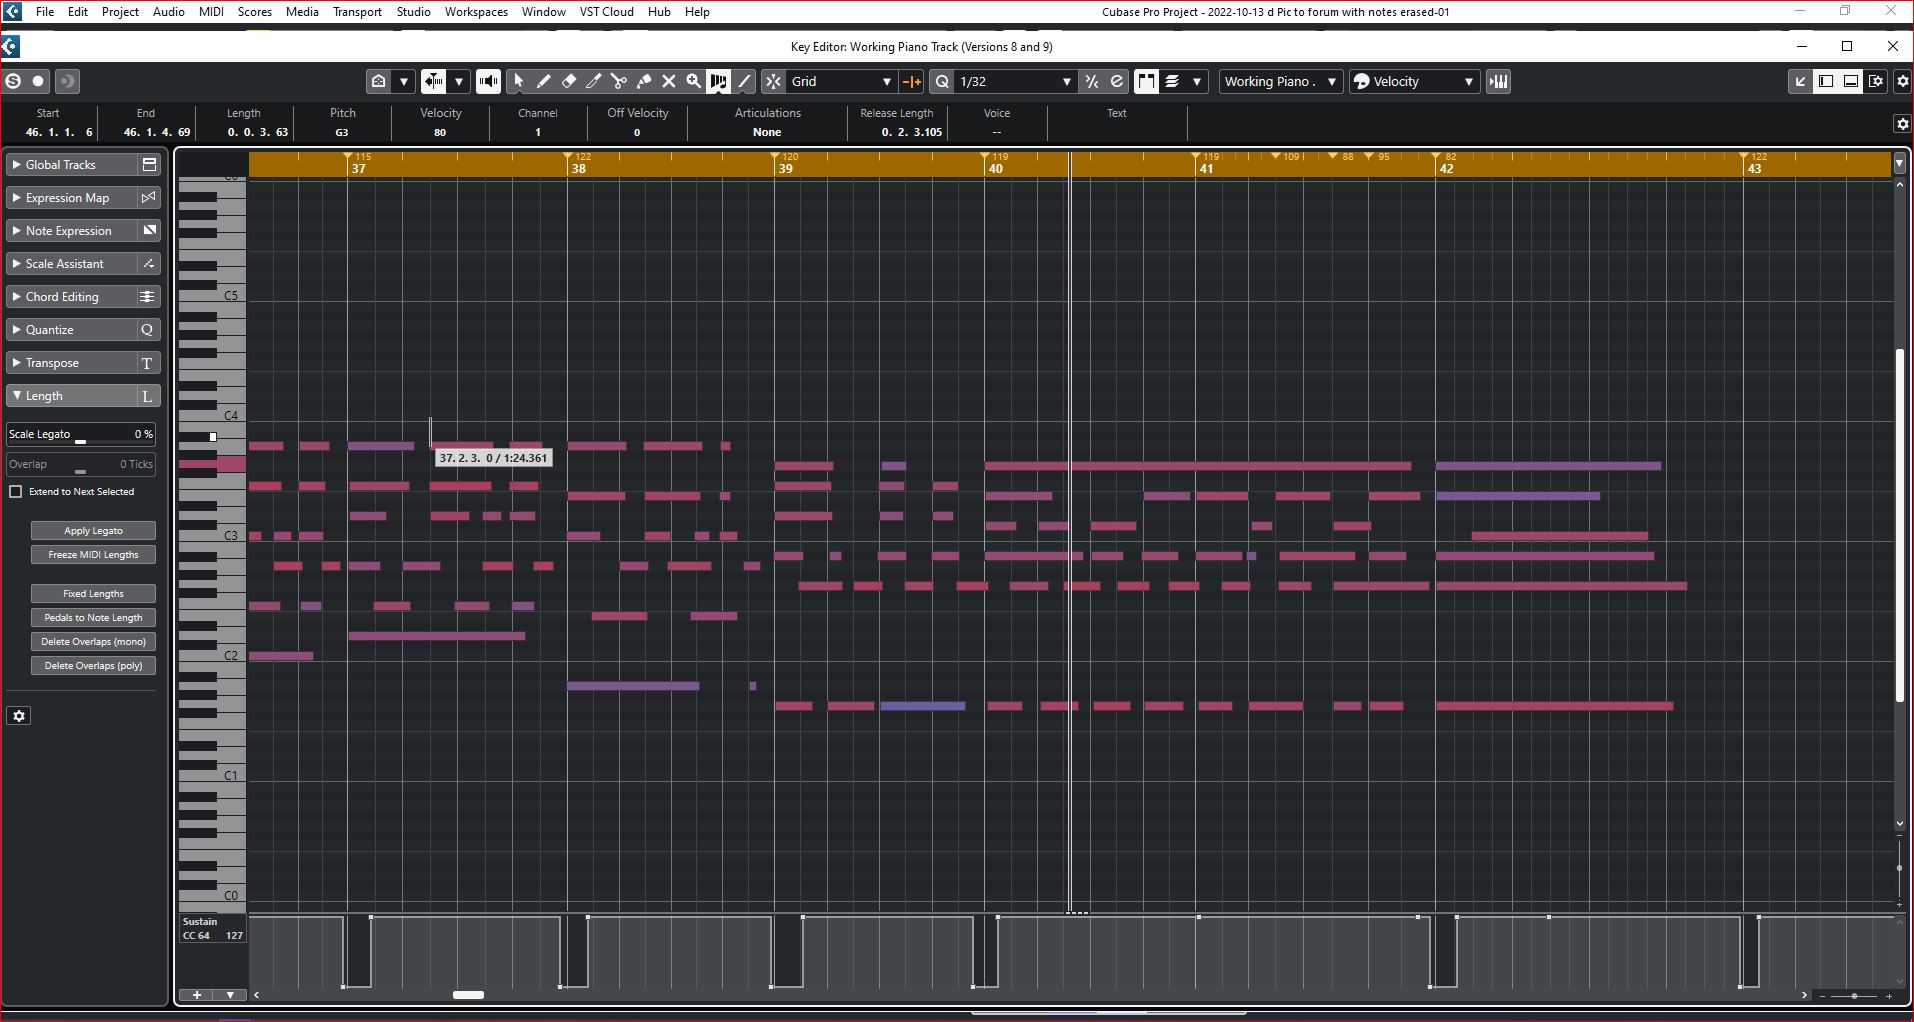Open the VST Cloud menu
Screen dimensions: 1914x1022
point(606,12)
